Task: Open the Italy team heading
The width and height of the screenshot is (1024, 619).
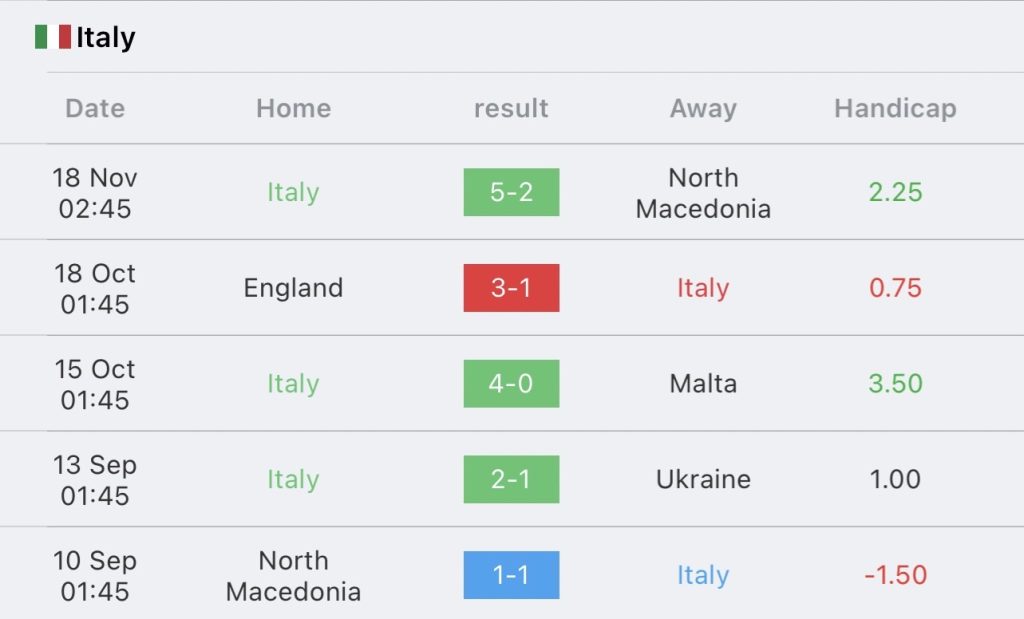Action: (106, 37)
